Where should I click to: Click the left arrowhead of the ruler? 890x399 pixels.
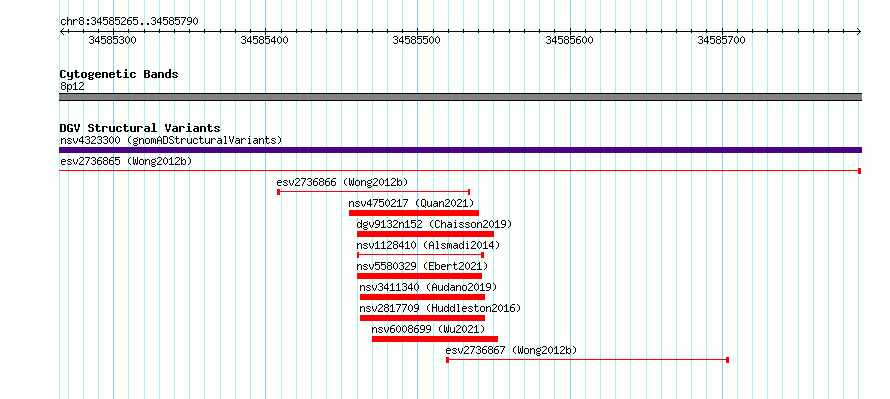(62, 32)
